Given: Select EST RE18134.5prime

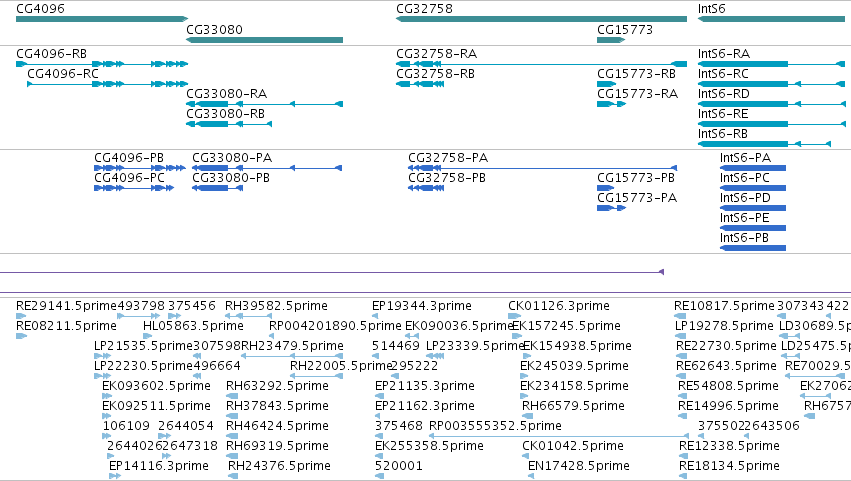Looking at the screenshot, I should point(683,476).
